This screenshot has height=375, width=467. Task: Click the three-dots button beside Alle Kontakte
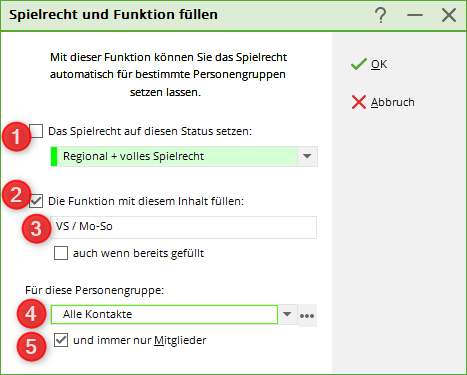pyautogui.click(x=307, y=315)
